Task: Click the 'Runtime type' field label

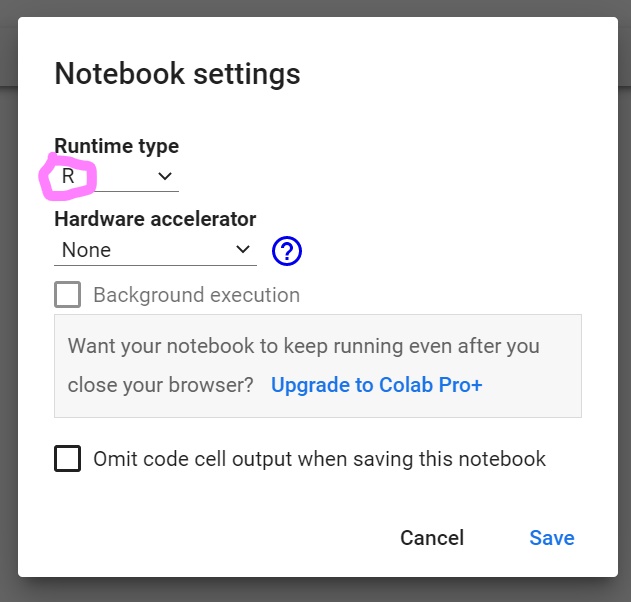Action: pos(116,146)
